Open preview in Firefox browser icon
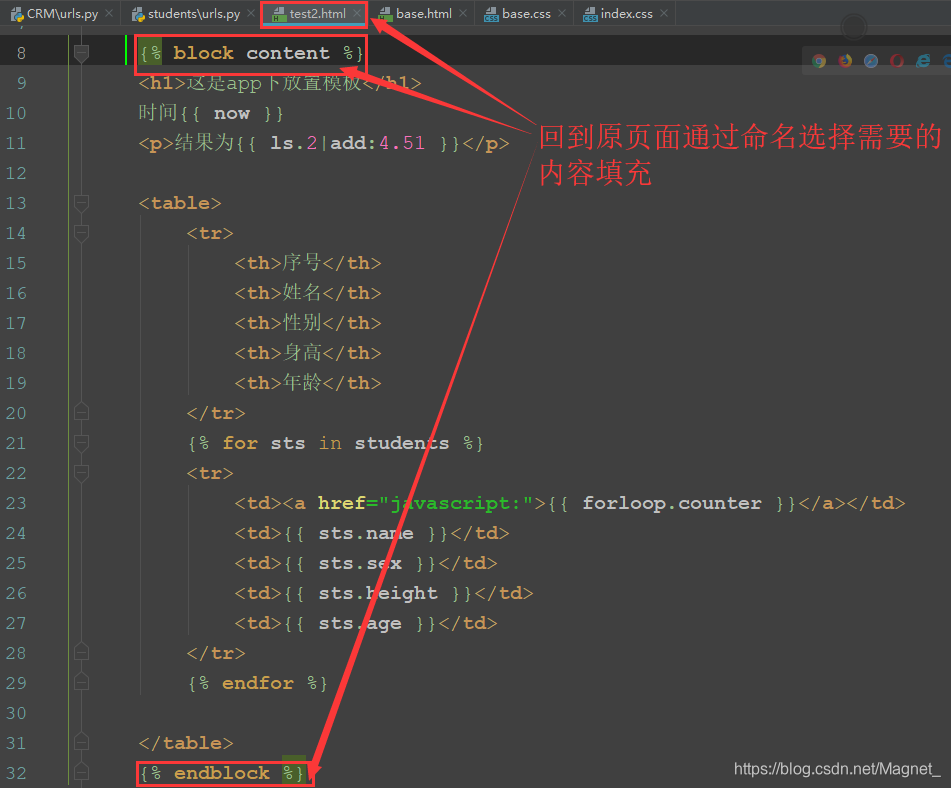 pos(845,61)
